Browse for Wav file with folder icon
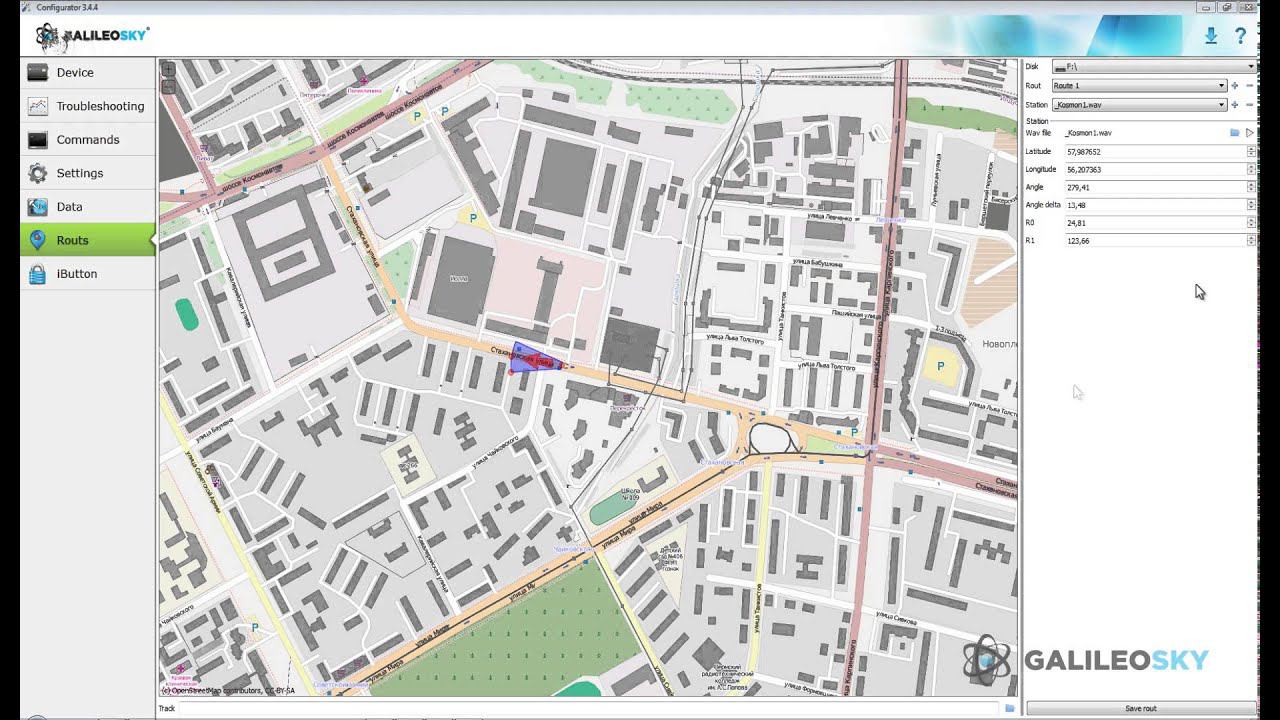Viewport: 1280px width, 720px height. [1235, 133]
